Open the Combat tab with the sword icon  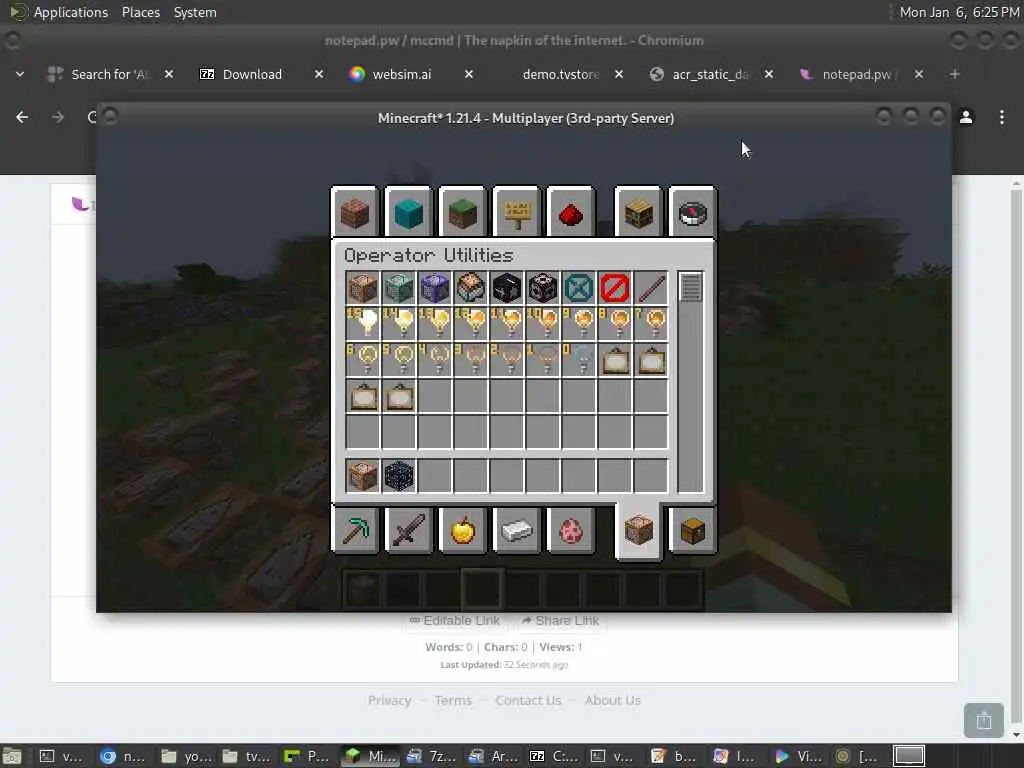click(x=409, y=530)
